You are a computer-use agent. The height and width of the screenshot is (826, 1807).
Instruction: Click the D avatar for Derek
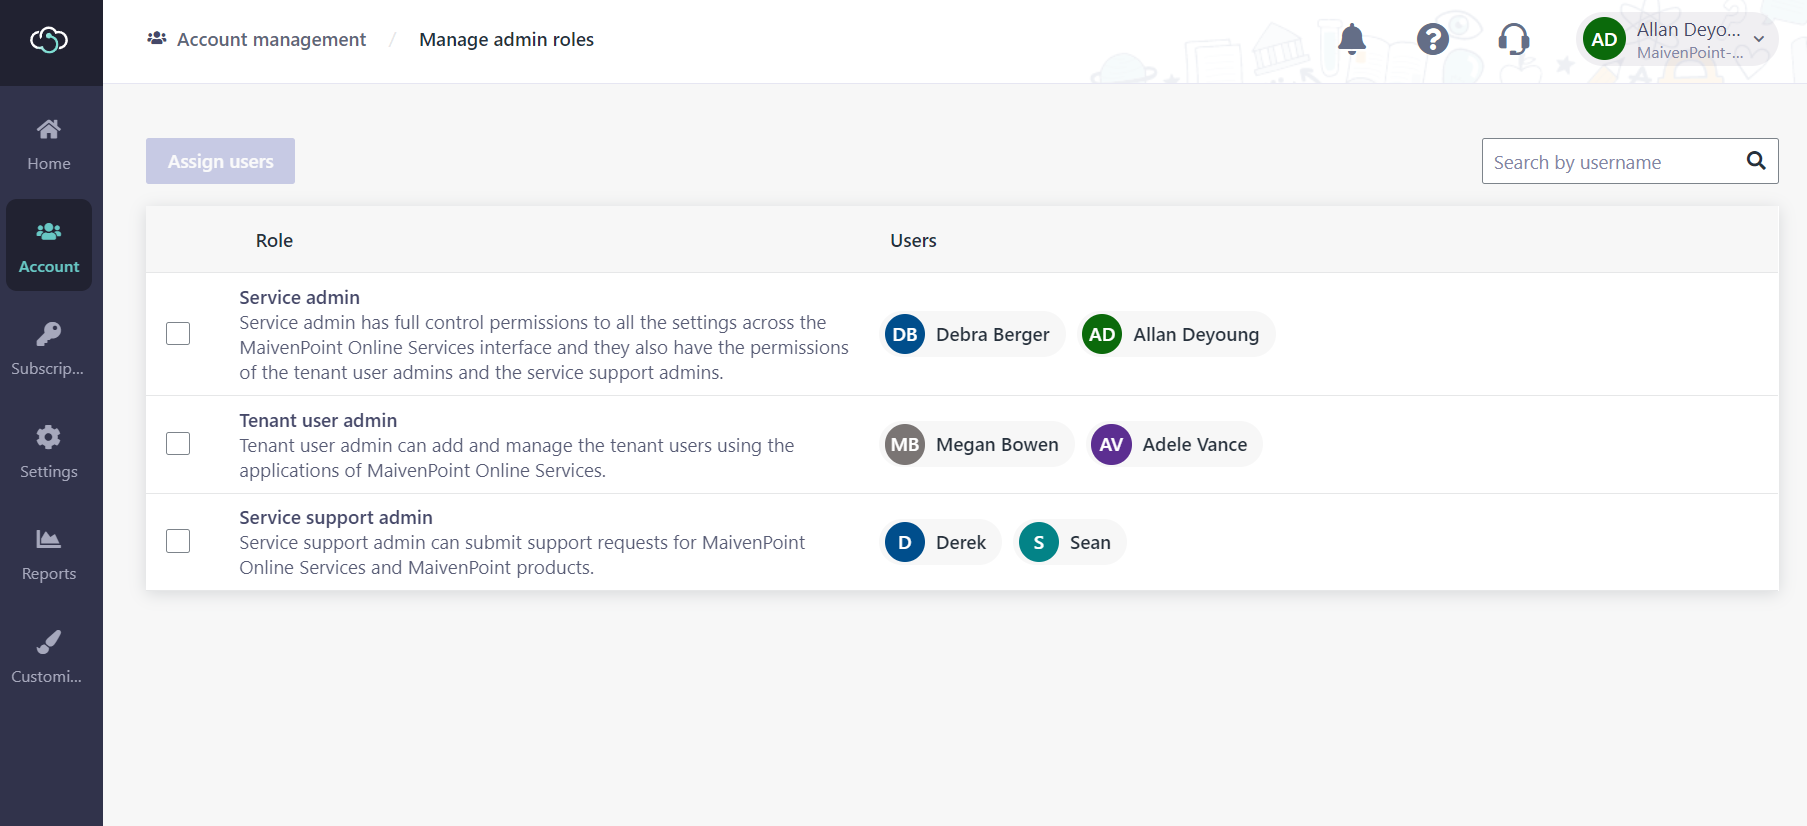pos(905,542)
